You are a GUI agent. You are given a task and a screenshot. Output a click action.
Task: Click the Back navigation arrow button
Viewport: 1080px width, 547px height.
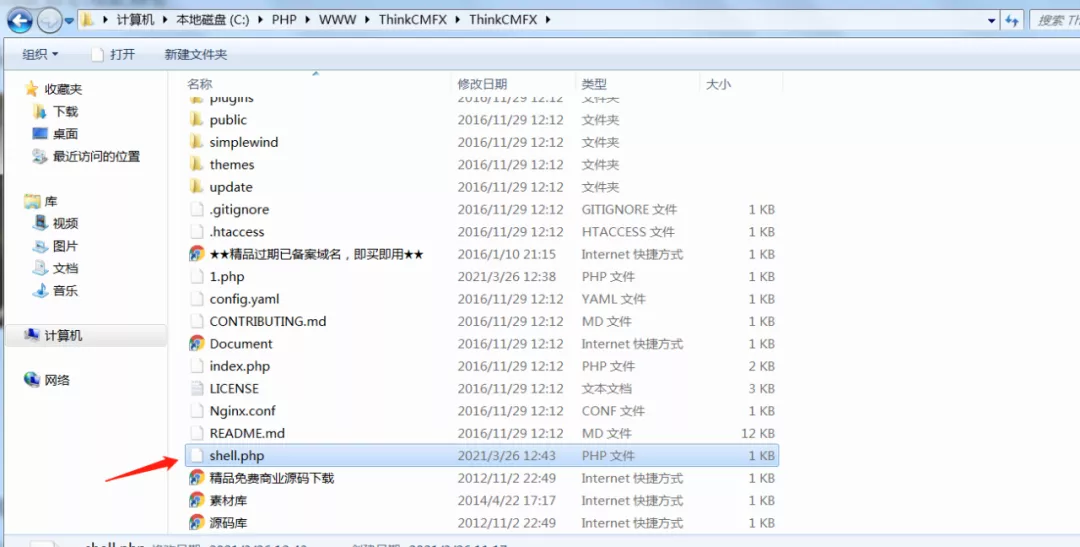[x=20, y=20]
